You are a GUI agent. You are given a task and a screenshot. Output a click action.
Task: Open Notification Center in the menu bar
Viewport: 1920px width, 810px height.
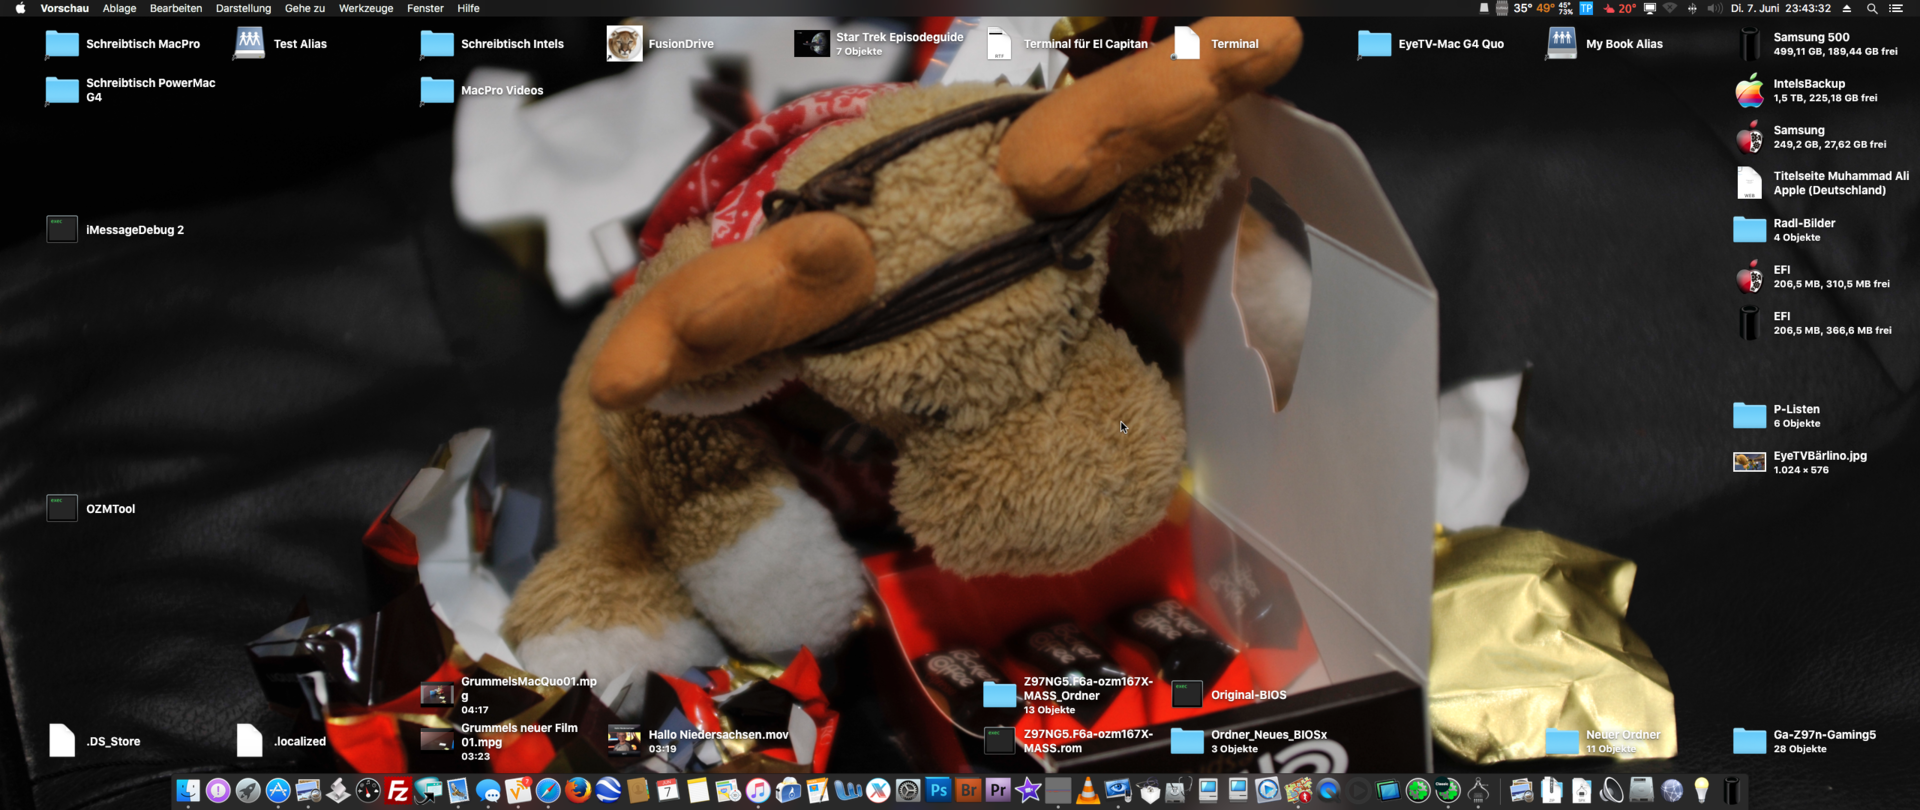coord(1896,8)
